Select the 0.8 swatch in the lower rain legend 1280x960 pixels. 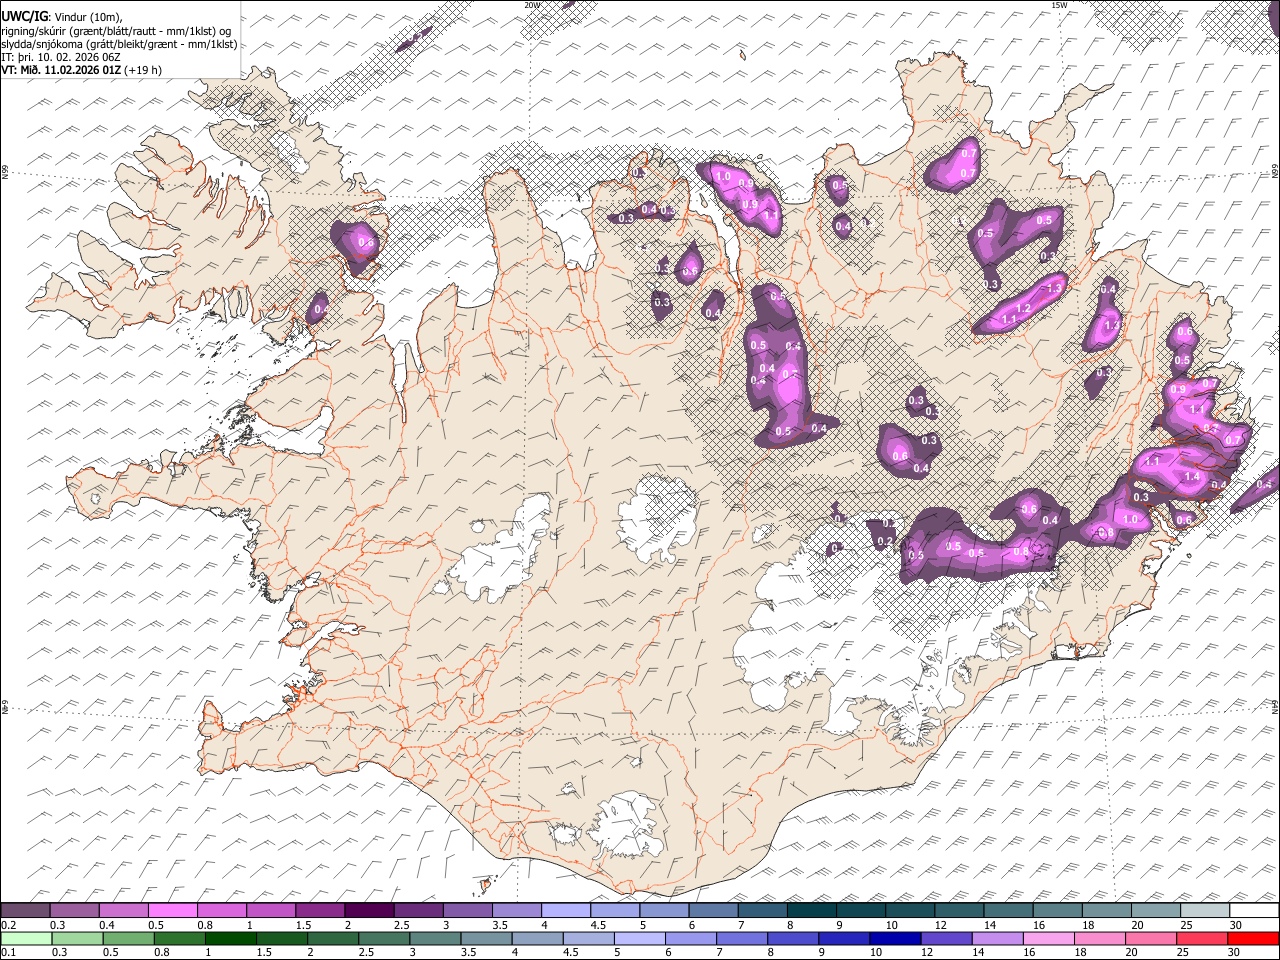click(x=180, y=939)
